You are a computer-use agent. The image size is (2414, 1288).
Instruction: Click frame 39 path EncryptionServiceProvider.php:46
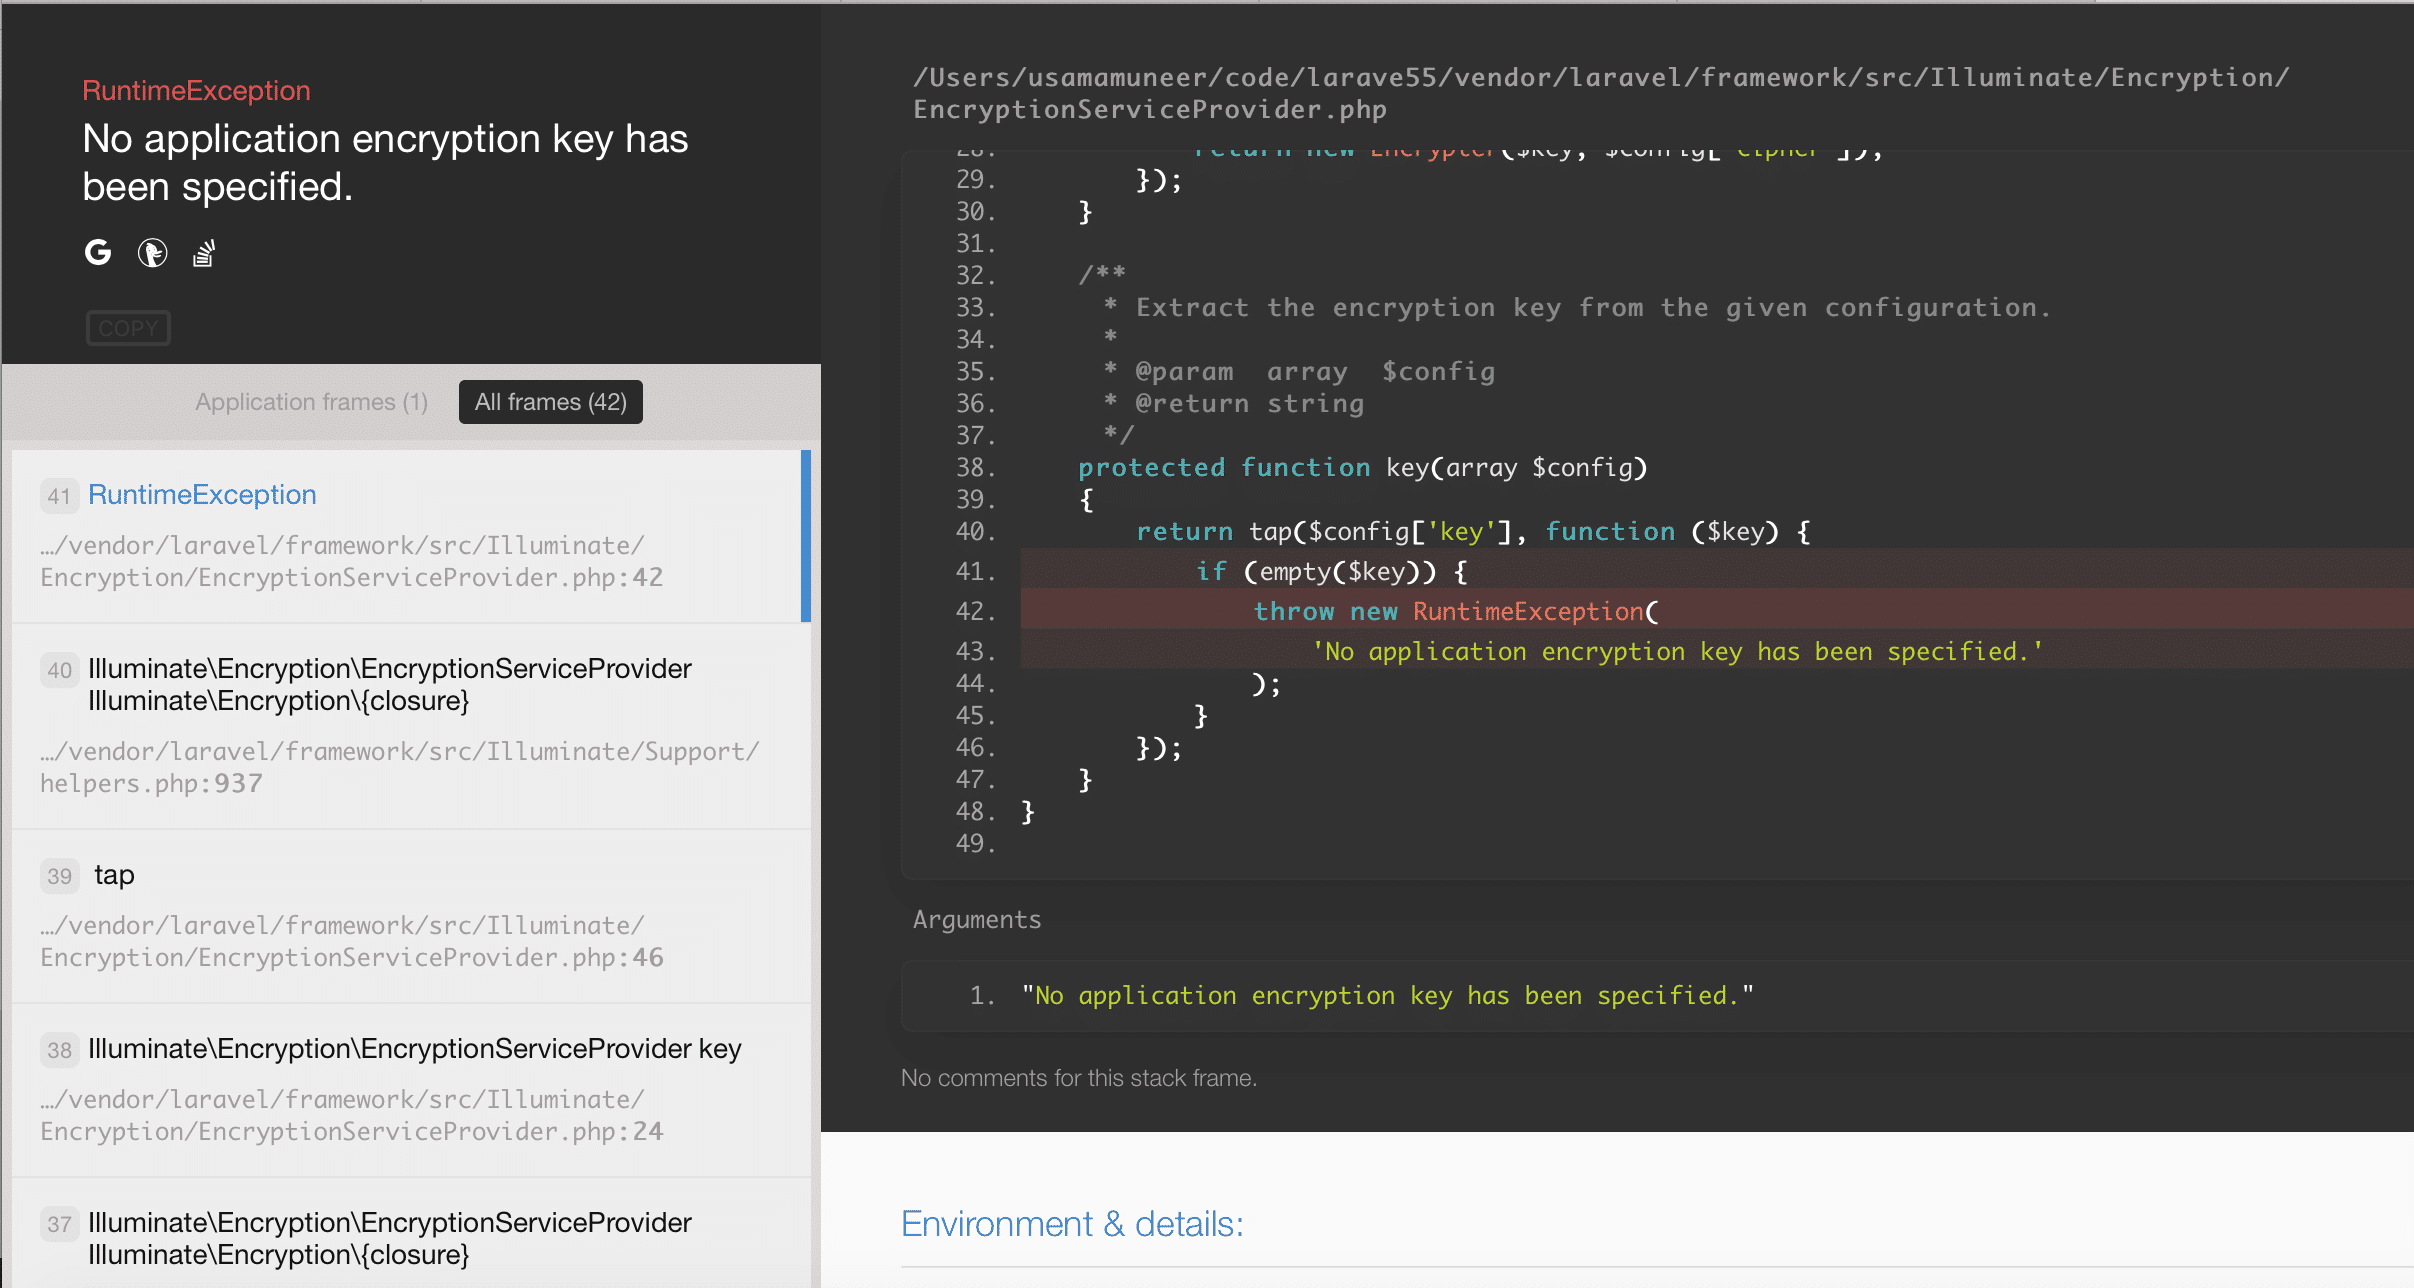(x=351, y=941)
